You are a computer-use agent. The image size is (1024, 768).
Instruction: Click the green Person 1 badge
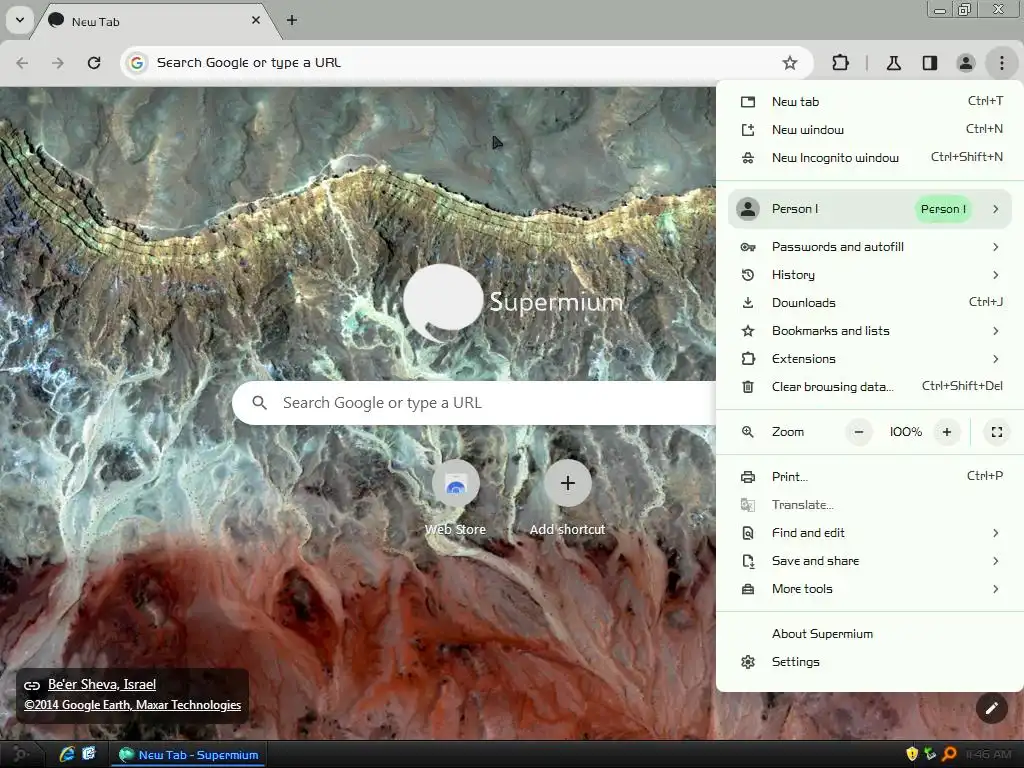pos(942,209)
